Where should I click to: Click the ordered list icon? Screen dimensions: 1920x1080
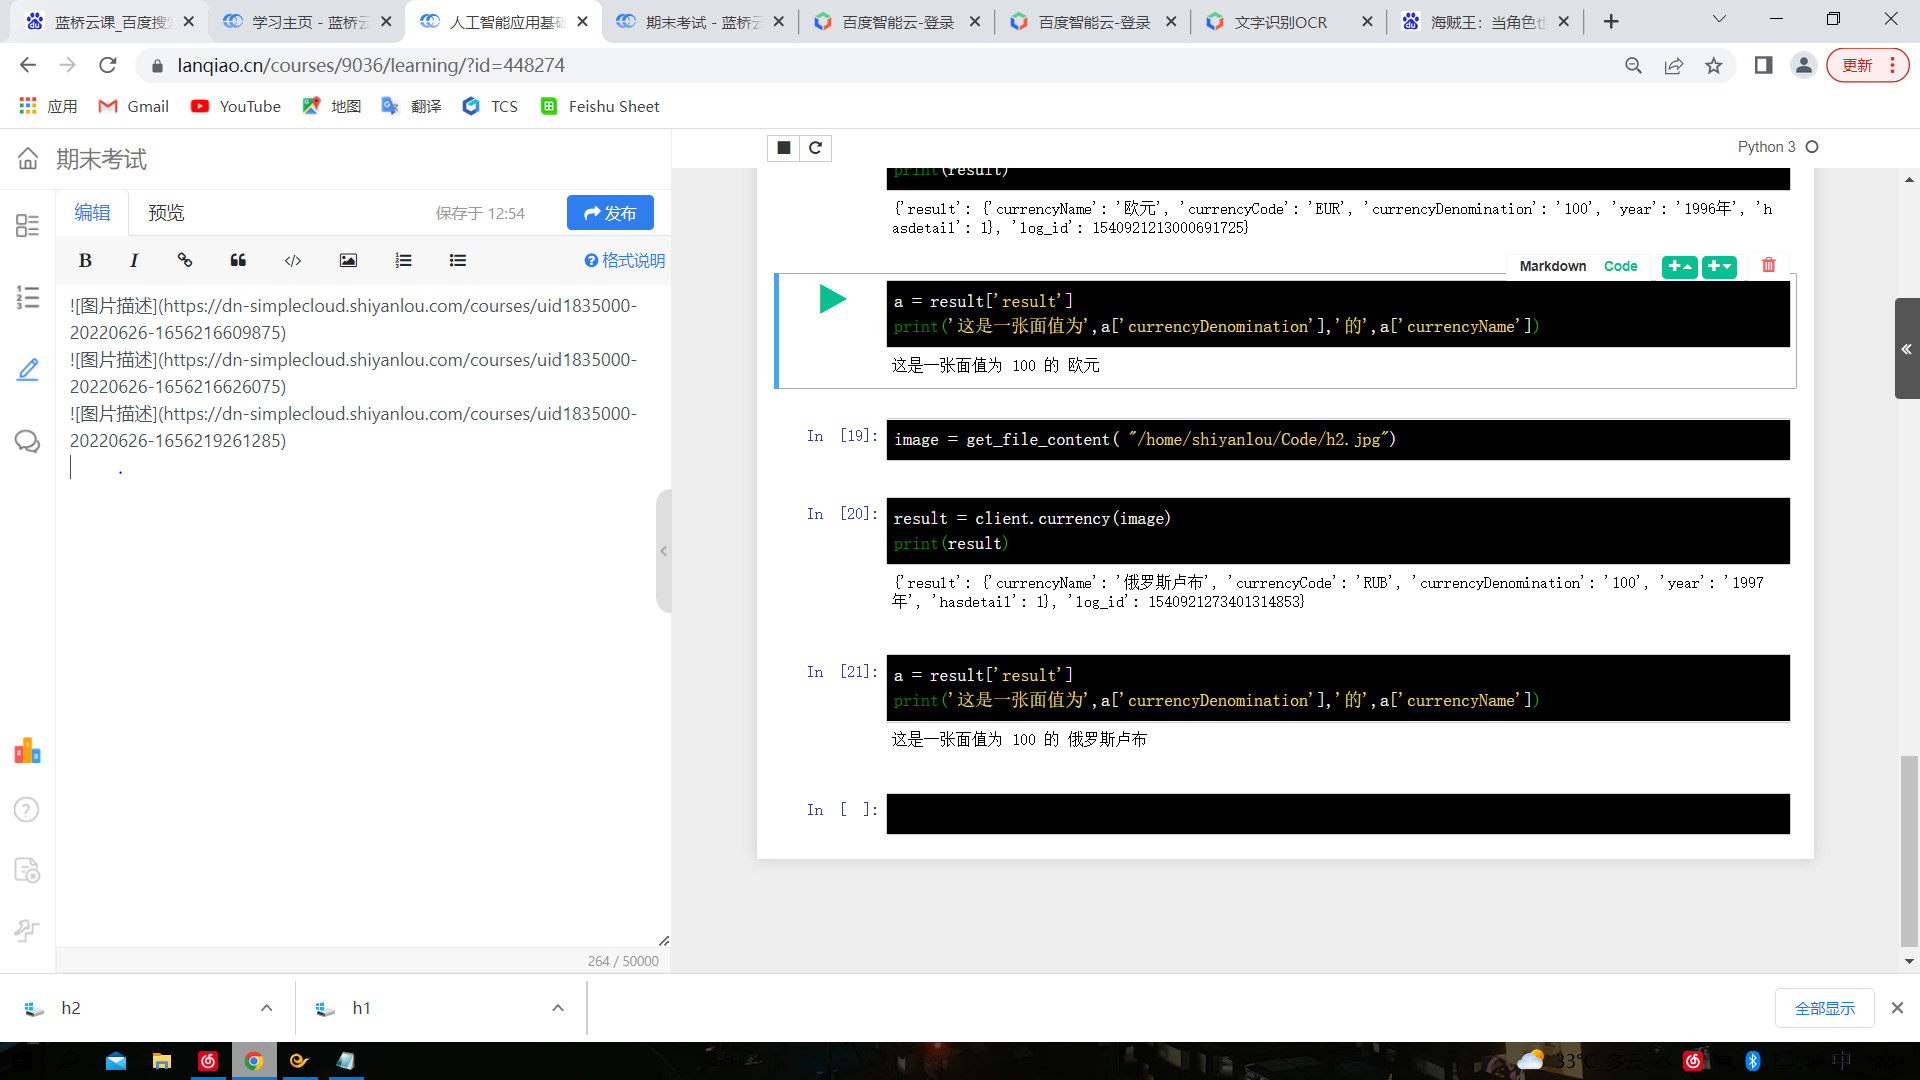click(403, 260)
